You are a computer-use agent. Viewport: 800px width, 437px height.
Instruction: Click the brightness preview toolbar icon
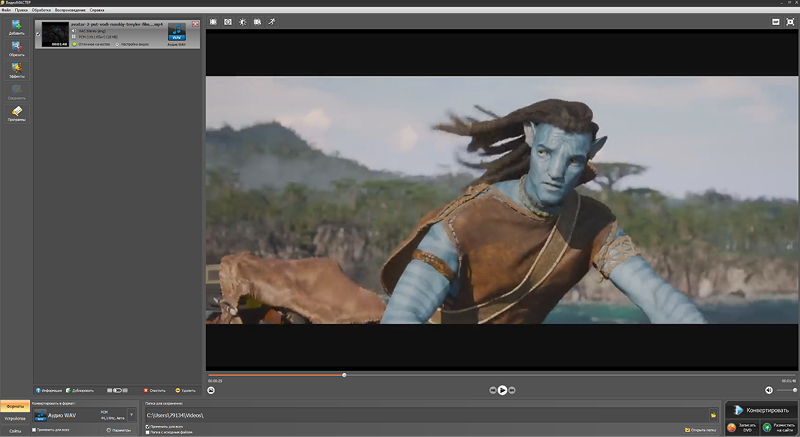[243, 22]
